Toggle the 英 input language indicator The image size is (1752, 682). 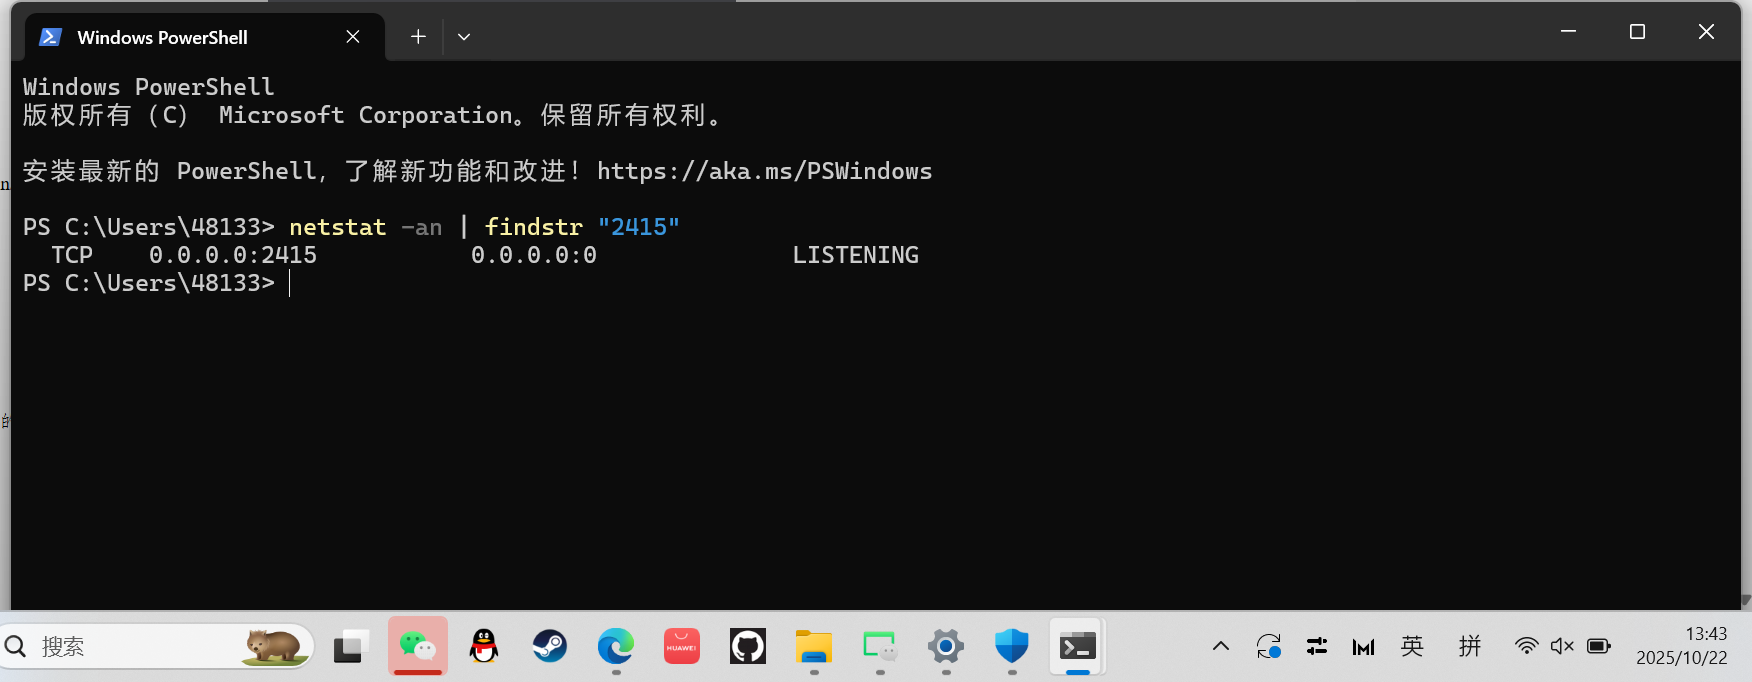[x=1412, y=647]
